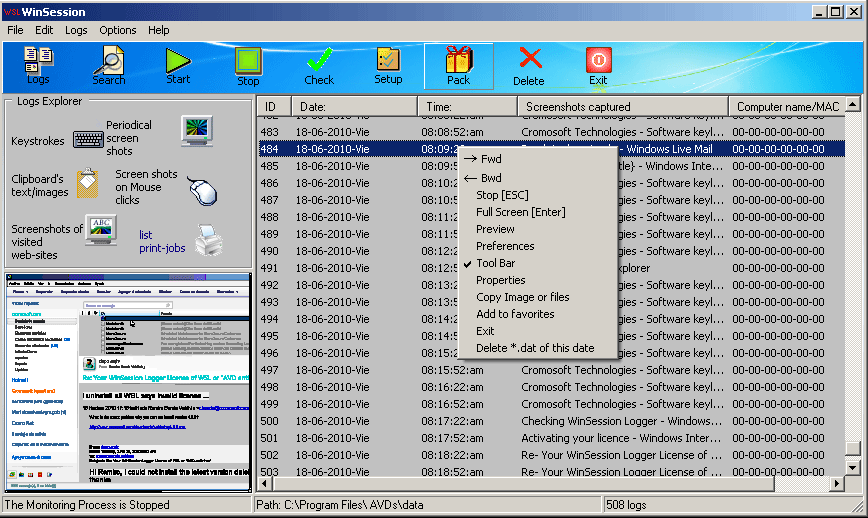The width and height of the screenshot is (868, 518).
Task: Click the scroll down arrow of log list
Action: click(852, 467)
